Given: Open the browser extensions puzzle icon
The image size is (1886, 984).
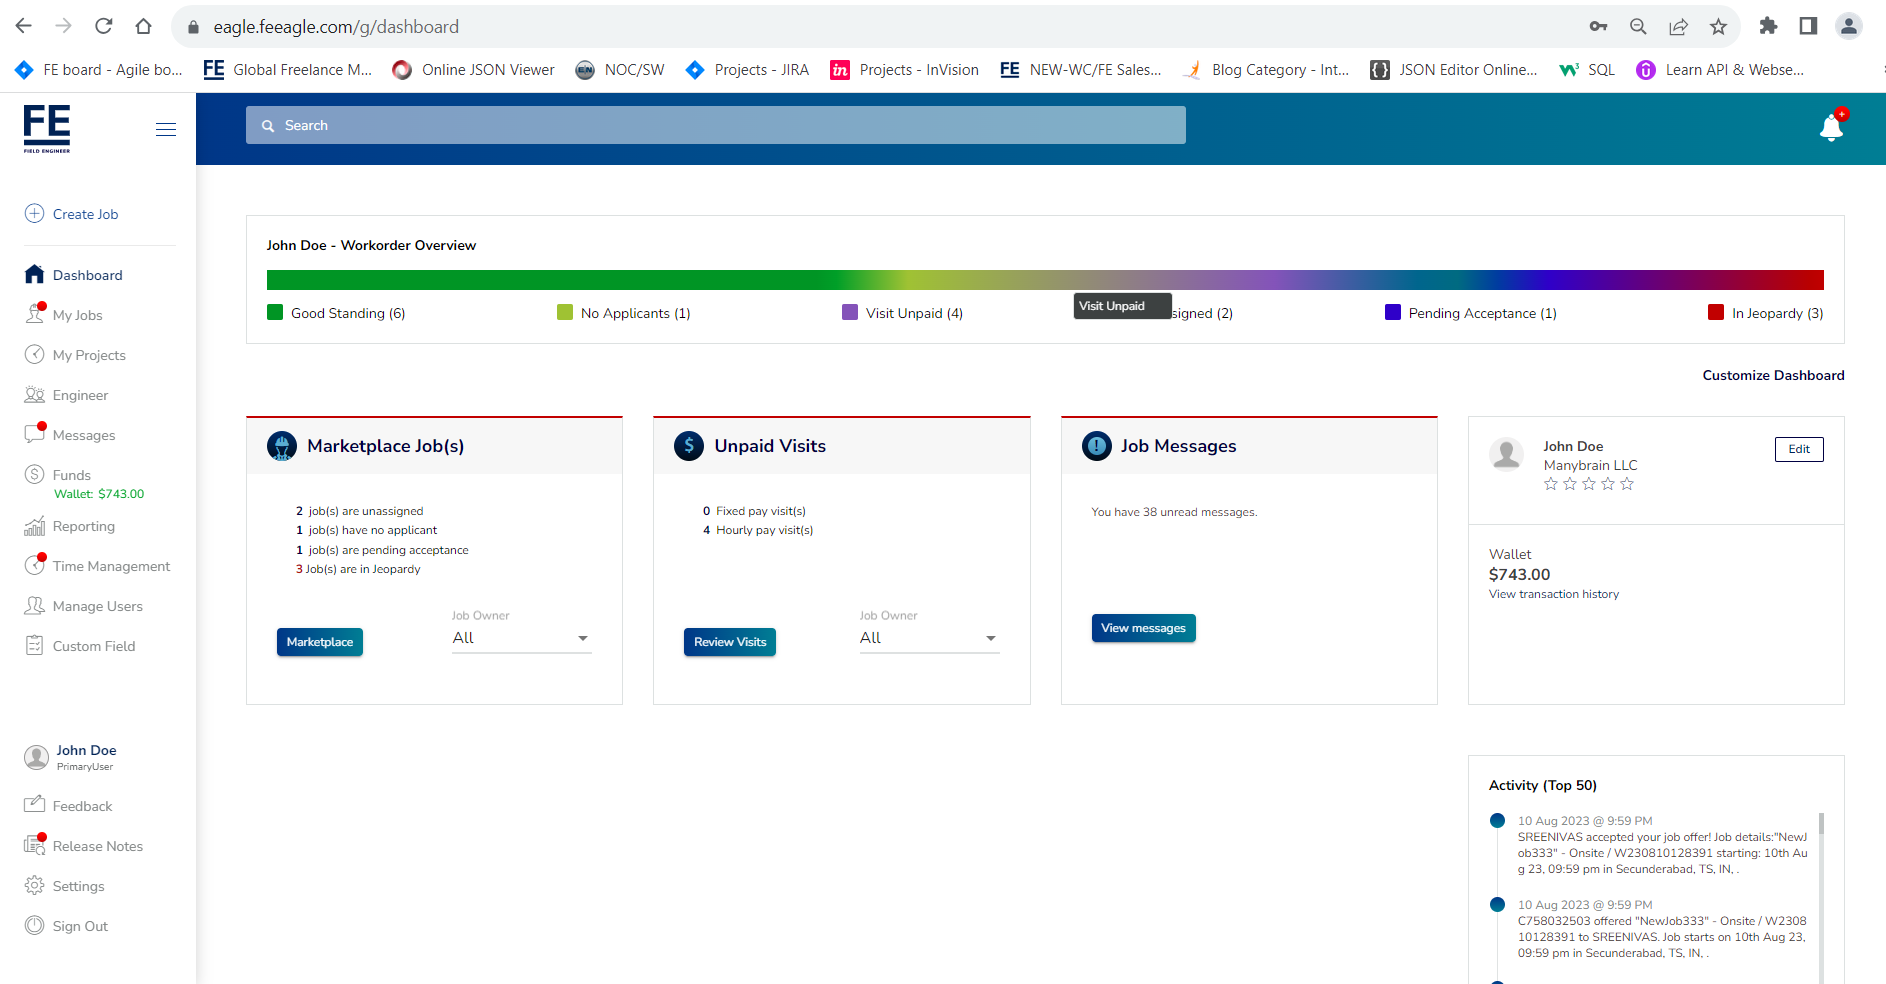Looking at the screenshot, I should coord(1768,26).
